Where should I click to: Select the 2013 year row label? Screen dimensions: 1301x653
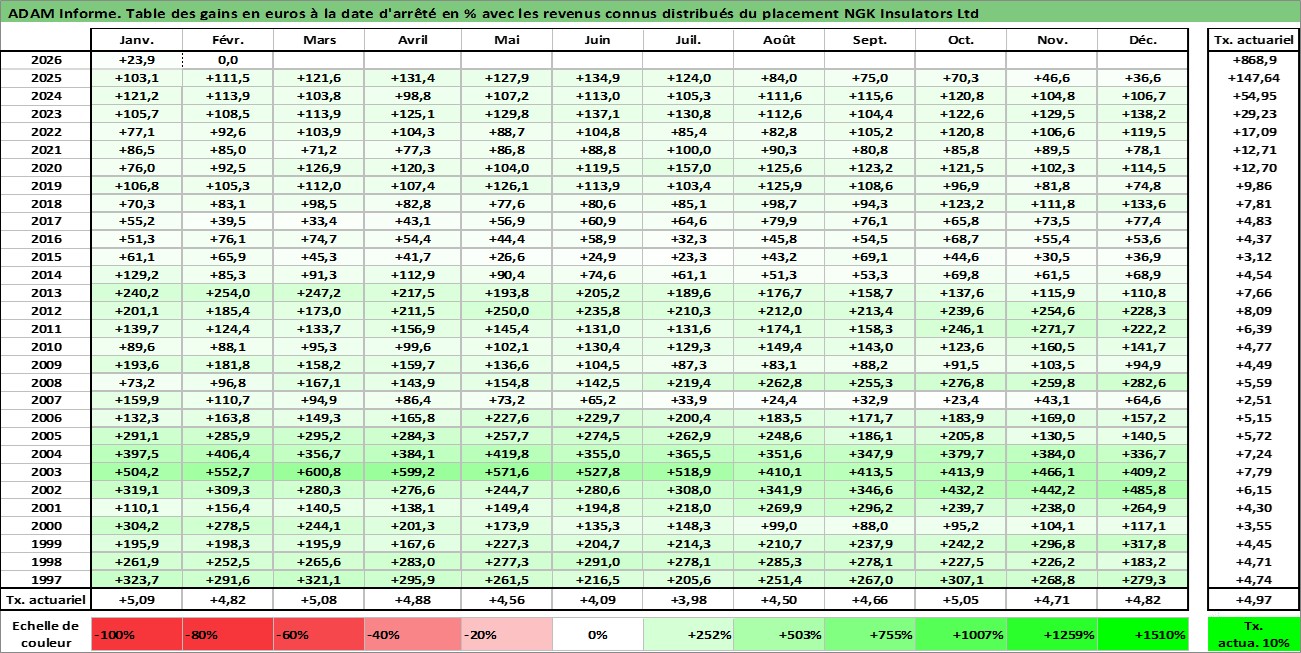click(x=46, y=293)
